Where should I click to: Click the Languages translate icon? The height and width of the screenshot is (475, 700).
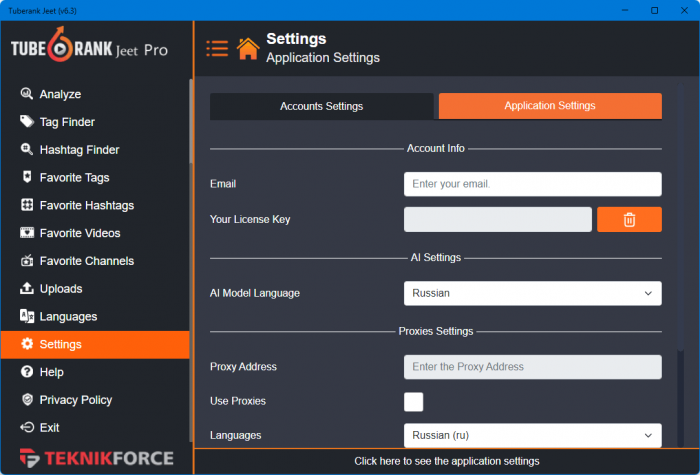click(27, 316)
